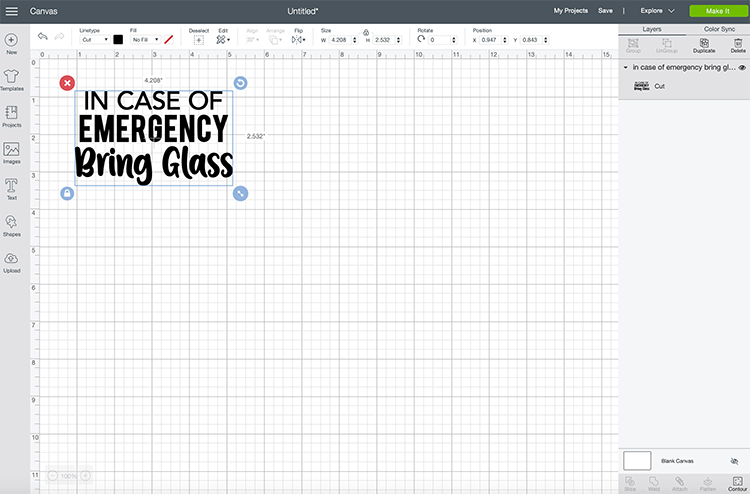Click the Rotate angle input field
The width and height of the screenshot is (750, 494).
click(x=439, y=40)
